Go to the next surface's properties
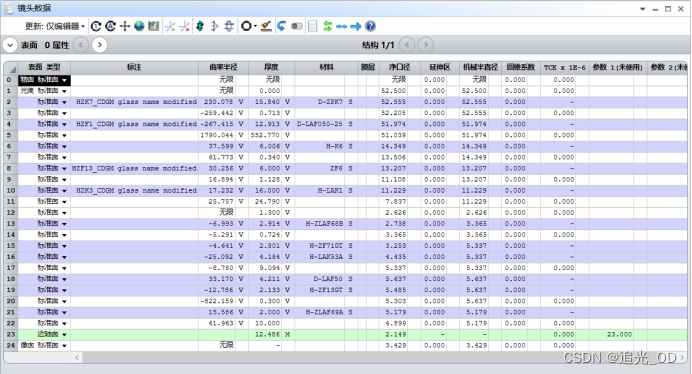This screenshot has height=374, width=692. tap(100, 45)
